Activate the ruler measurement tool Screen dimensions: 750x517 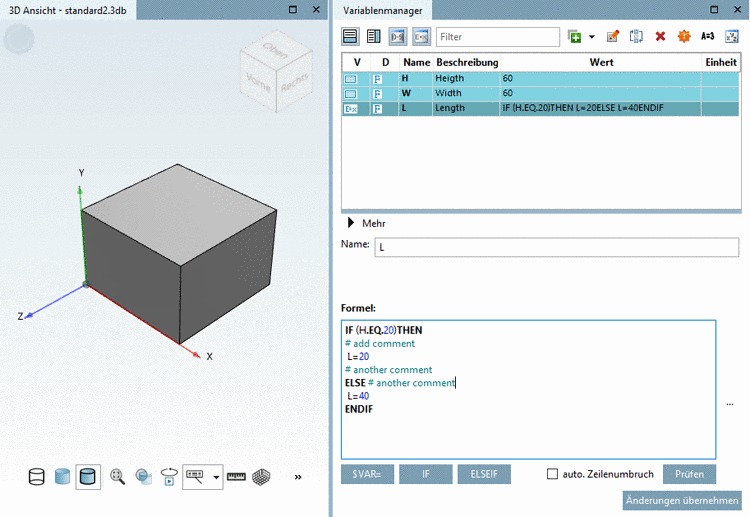click(236, 477)
